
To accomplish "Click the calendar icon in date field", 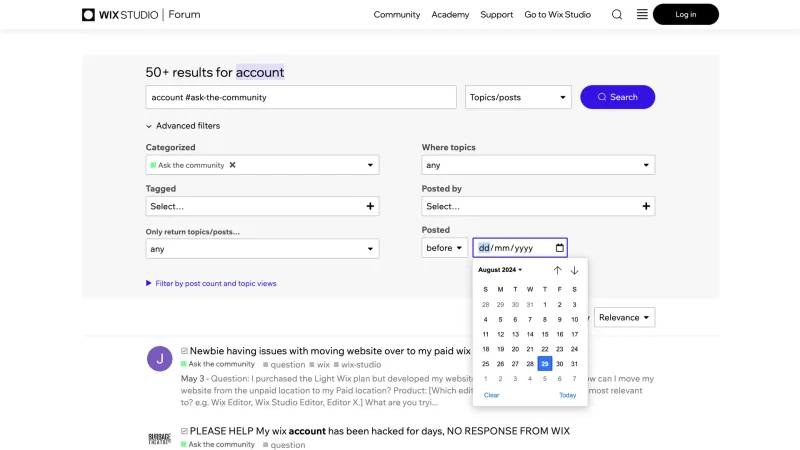I will coord(560,248).
